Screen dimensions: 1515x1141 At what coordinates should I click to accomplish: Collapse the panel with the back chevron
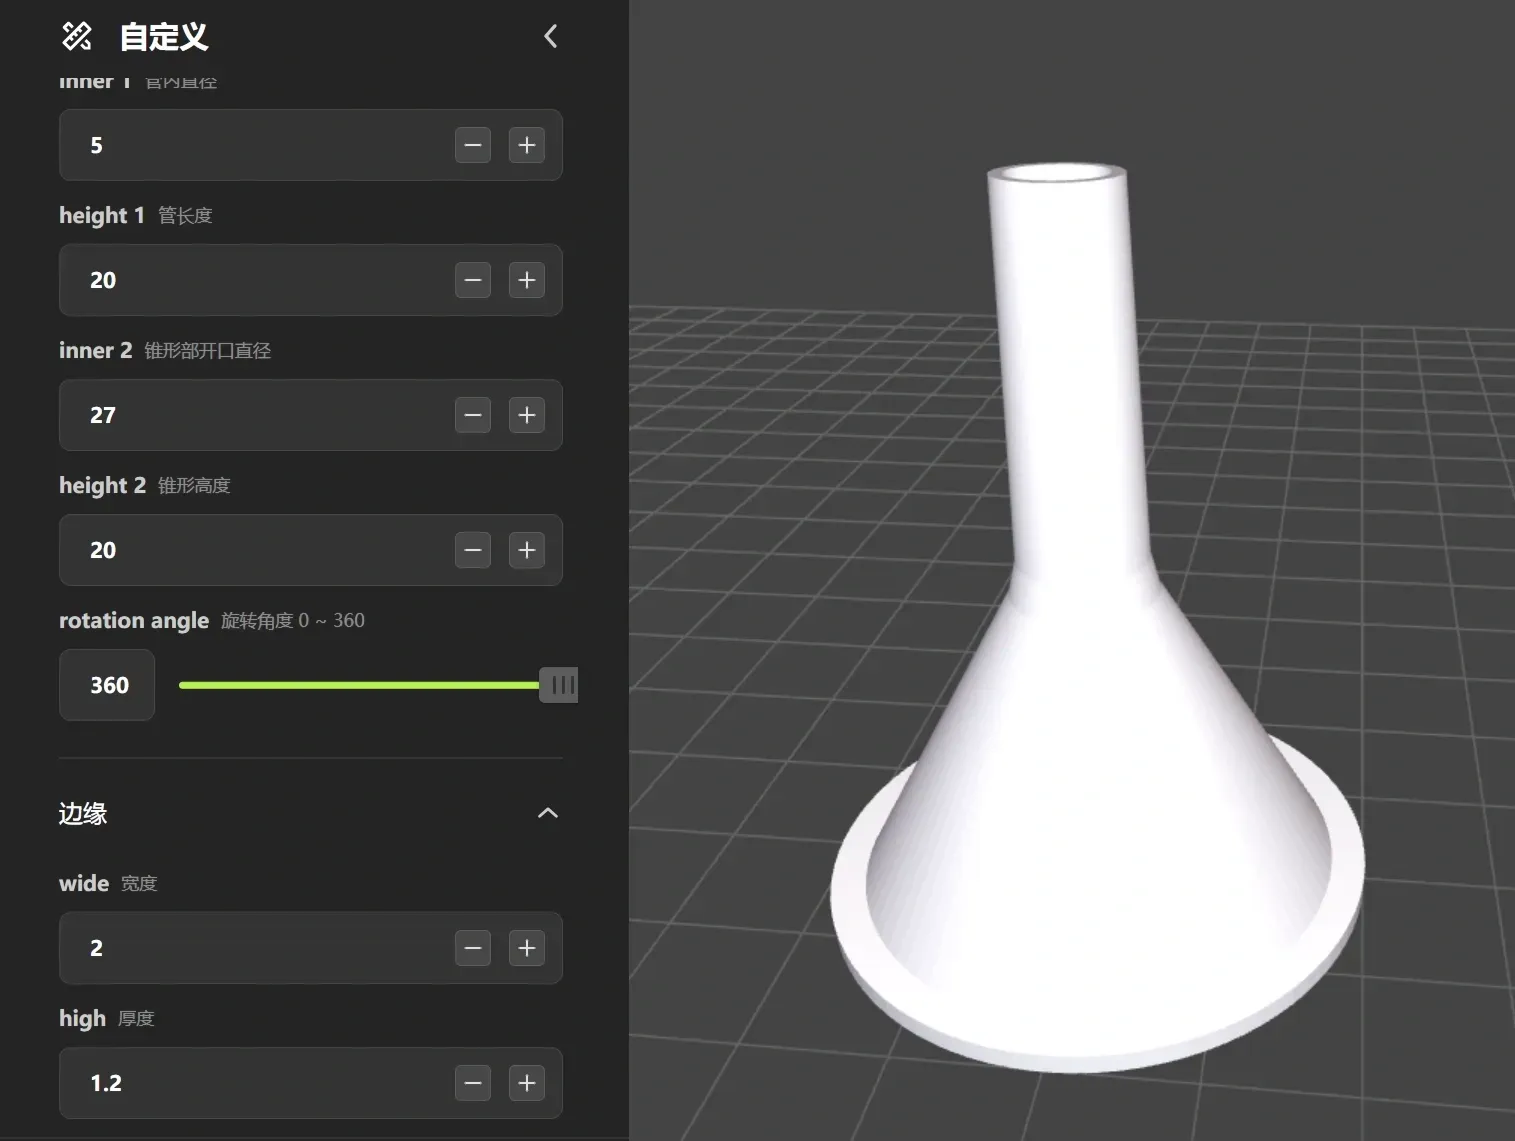pyautogui.click(x=550, y=37)
